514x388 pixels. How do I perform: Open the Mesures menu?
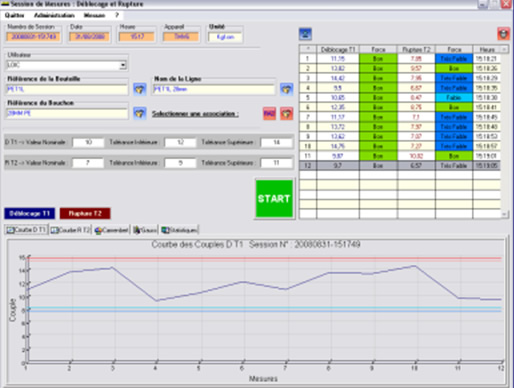tap(94, 15)
